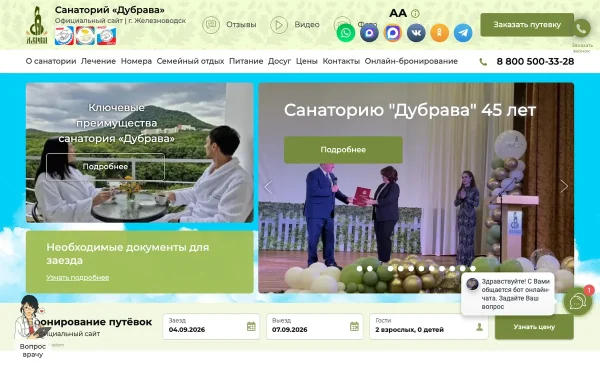Viewport: 600px width, 375px height.
Task: Open the Telegram social icon
Action: [x=463, y=33]
